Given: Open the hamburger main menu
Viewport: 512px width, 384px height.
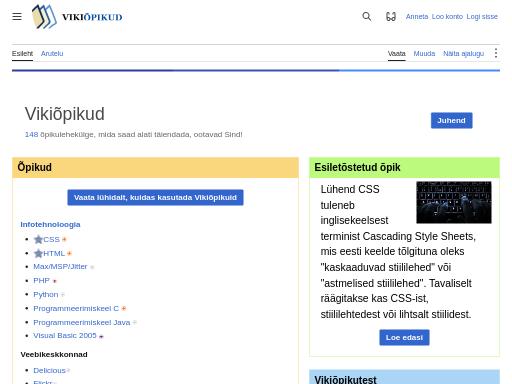Looking at the screenshot, I should [x=17, y=16].
